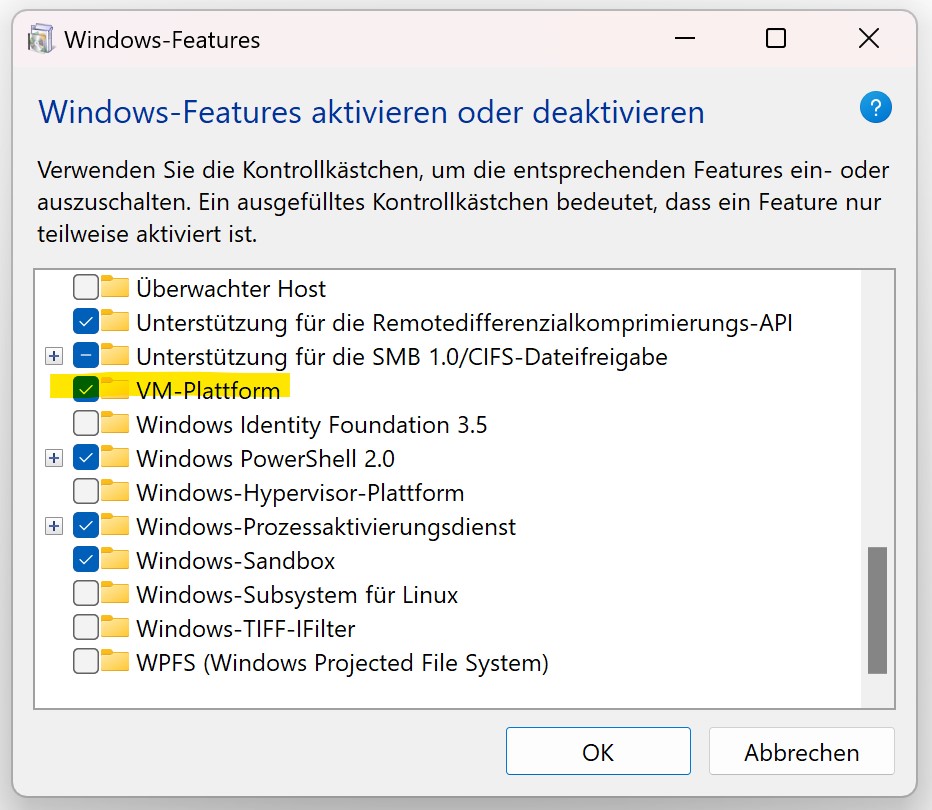Confirm with the OK button
Screen dimensions: 932x810
tap(598, 752)
